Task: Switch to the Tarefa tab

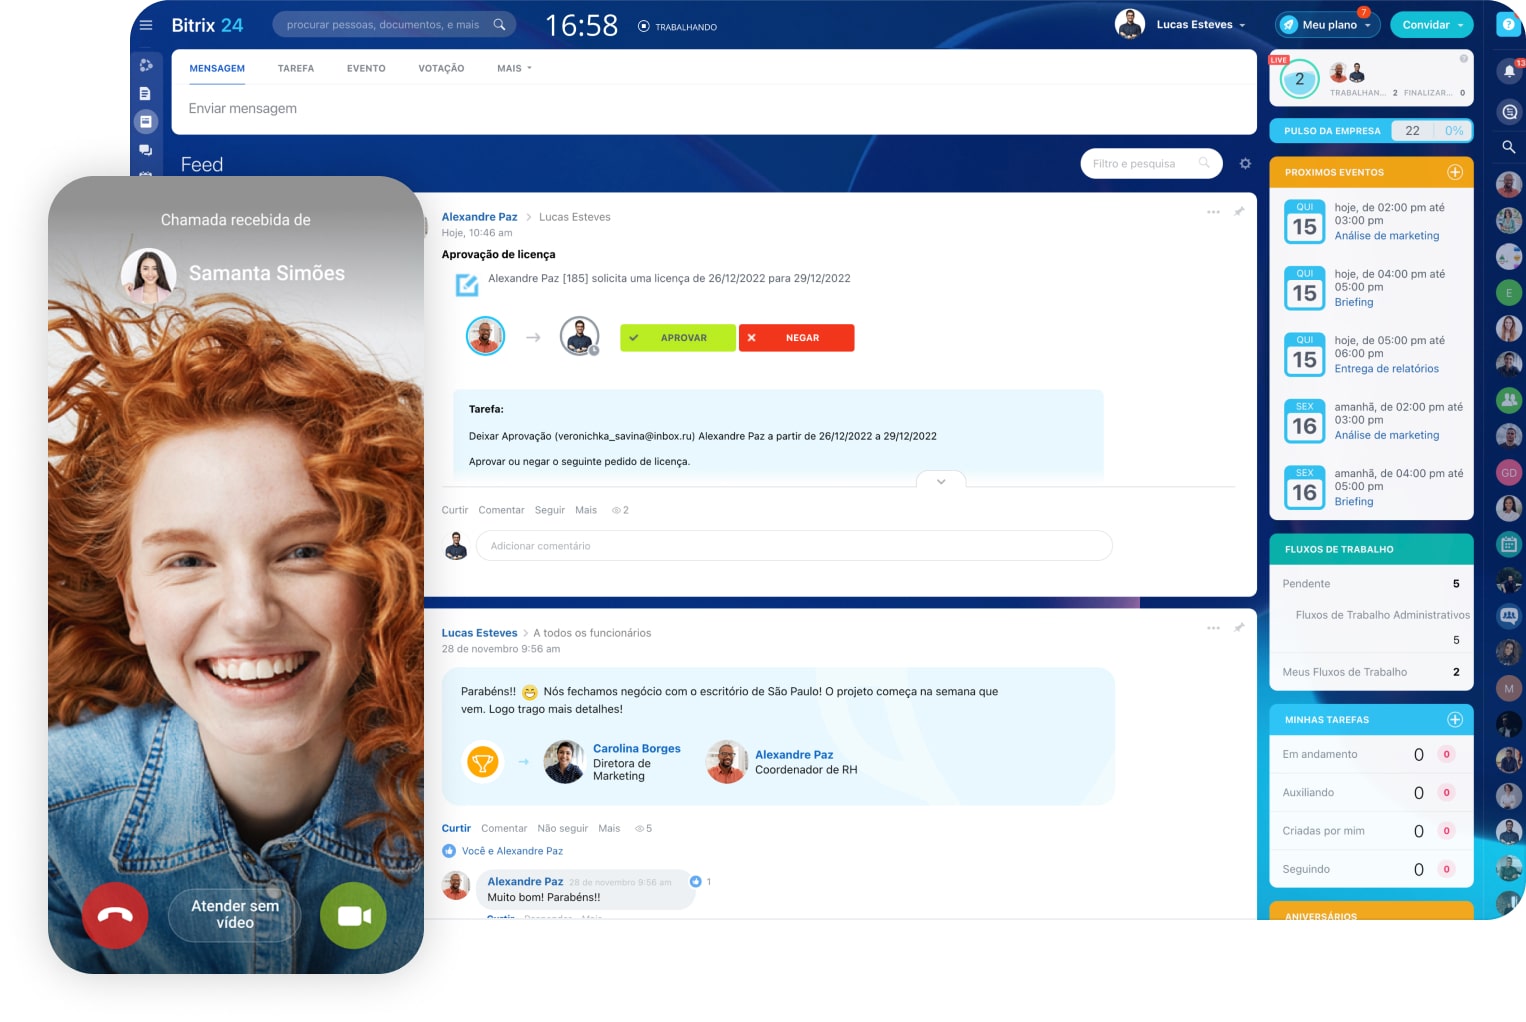Action: [296, 68]
